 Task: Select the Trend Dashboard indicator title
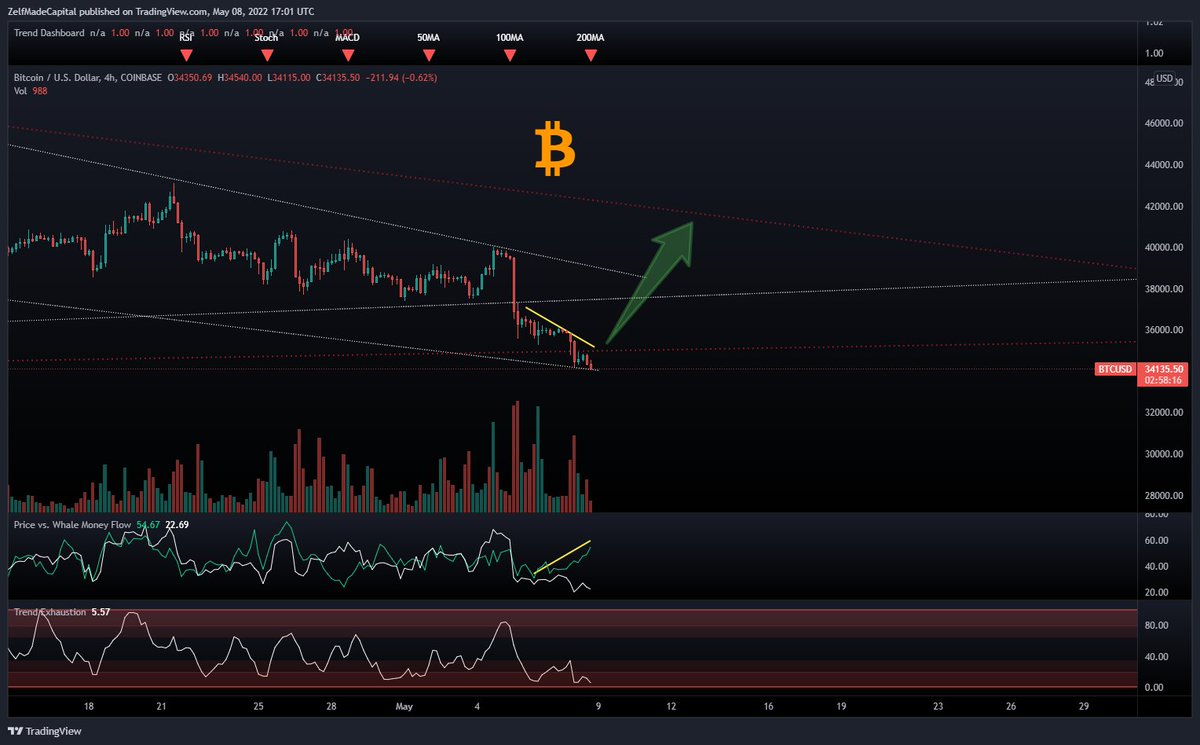pos(50,33)
